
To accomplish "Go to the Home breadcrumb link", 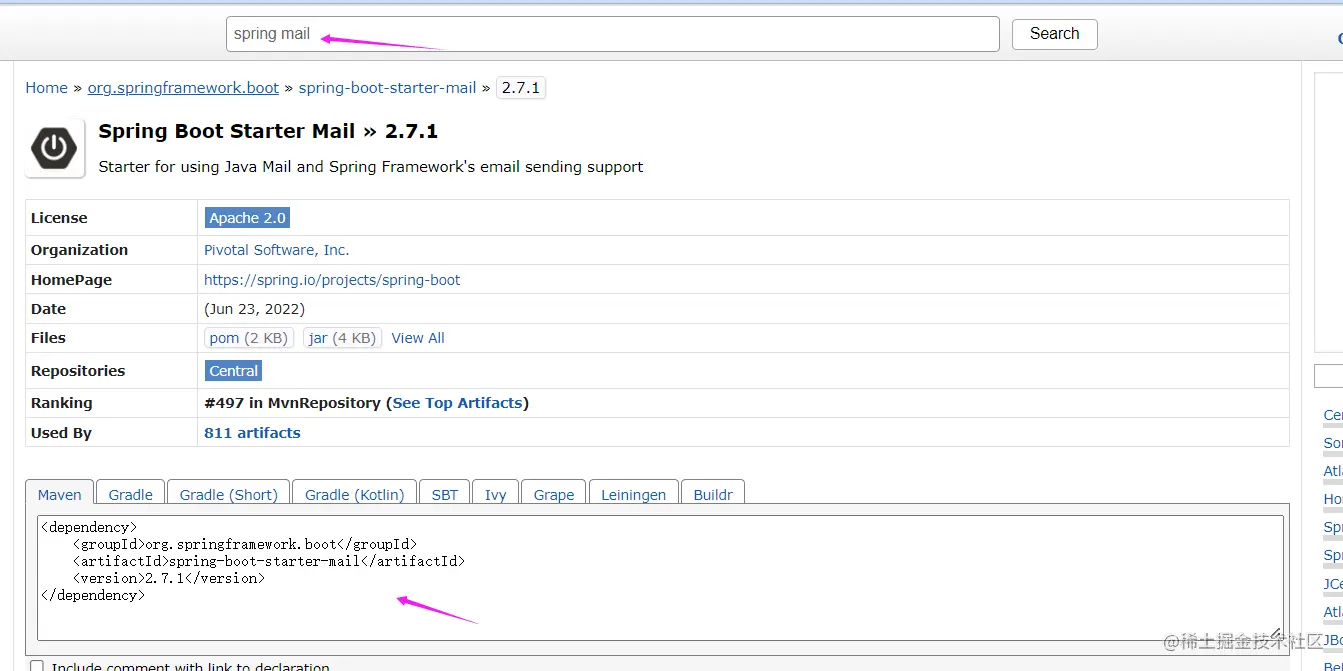I will coord(46,88).
